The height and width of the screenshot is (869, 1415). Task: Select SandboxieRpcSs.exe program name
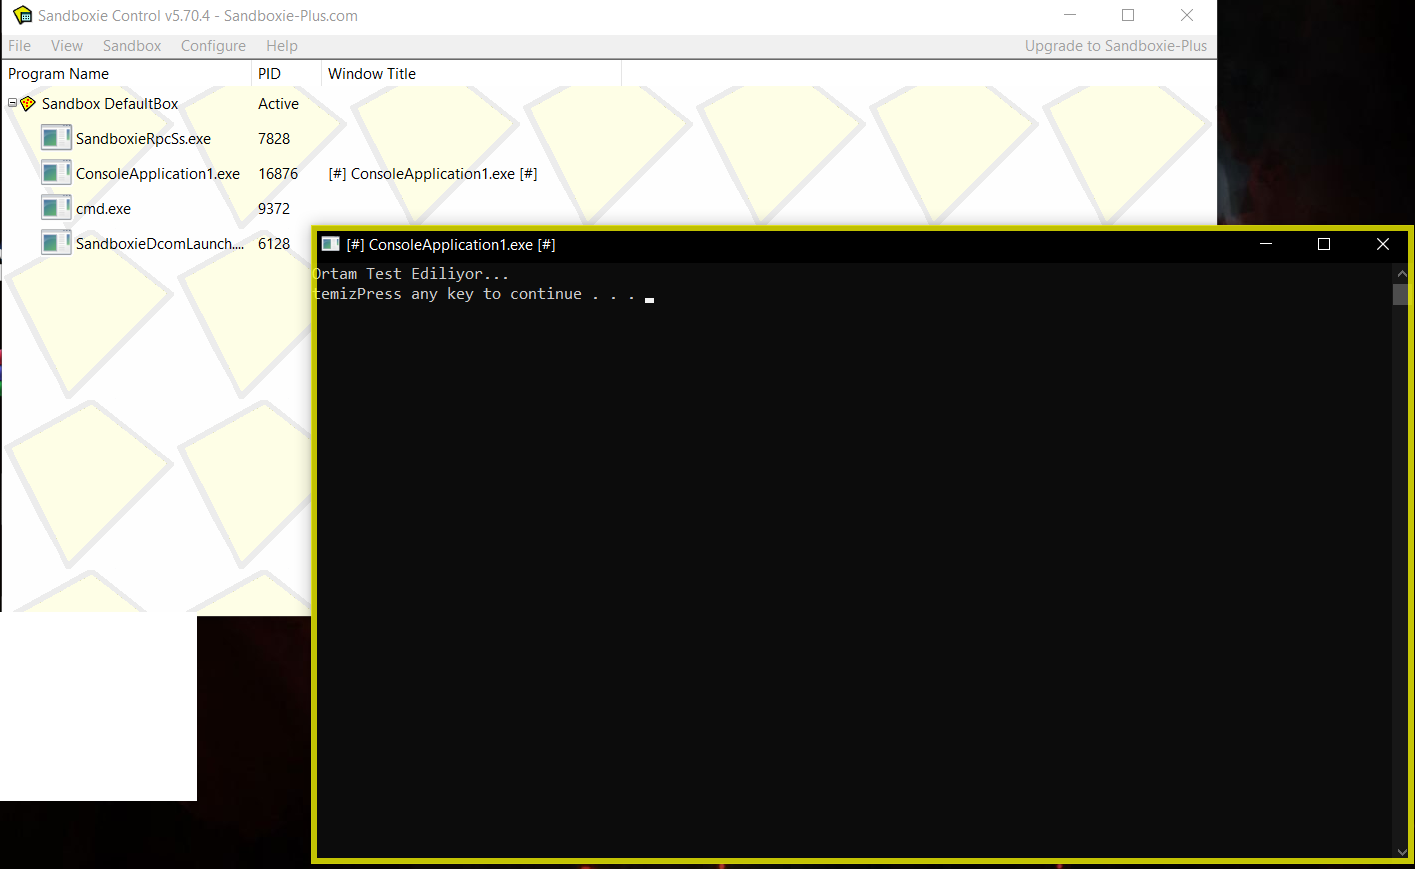pyautogui.click(x=143, y=139)
